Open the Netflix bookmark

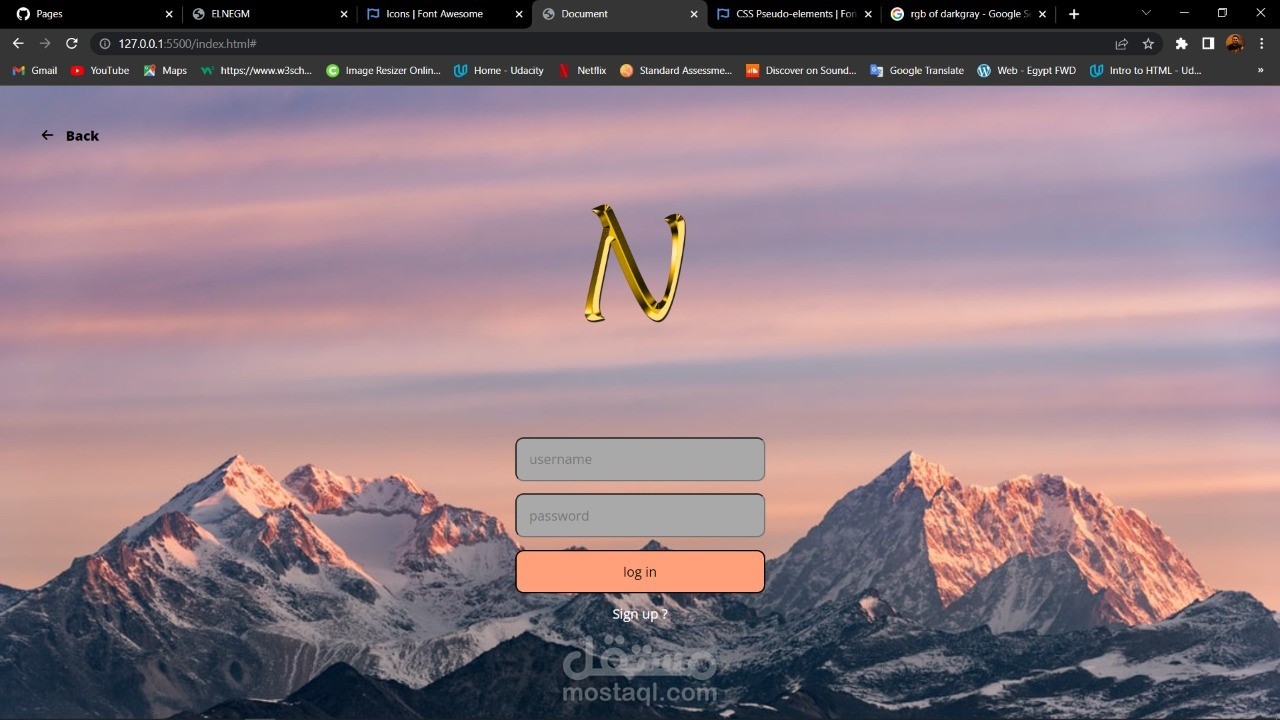pyautogui.click(x=582, y=70)
